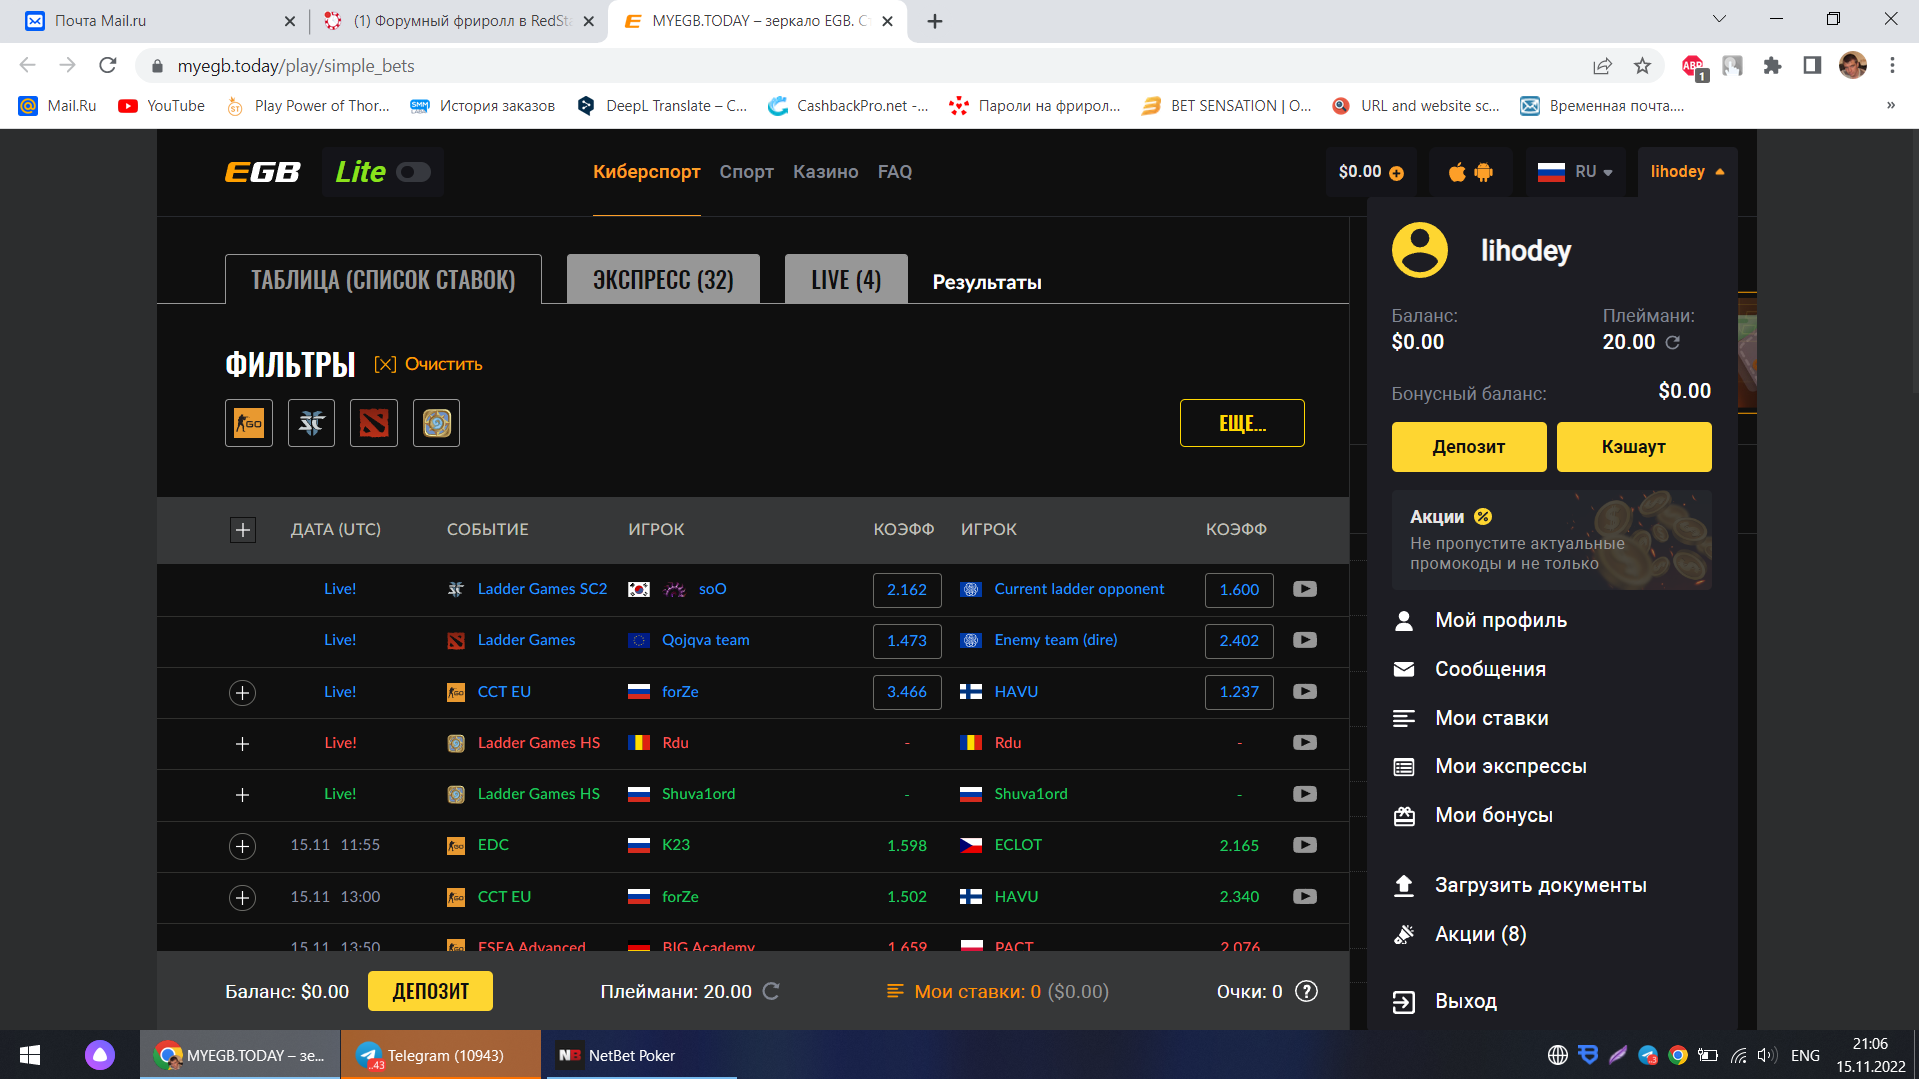The width and height of the screenshot is (1919, 1079).
Task: Filter bets by CS:GO game icon
Action: pyautogui.click(x=249, y=423)
